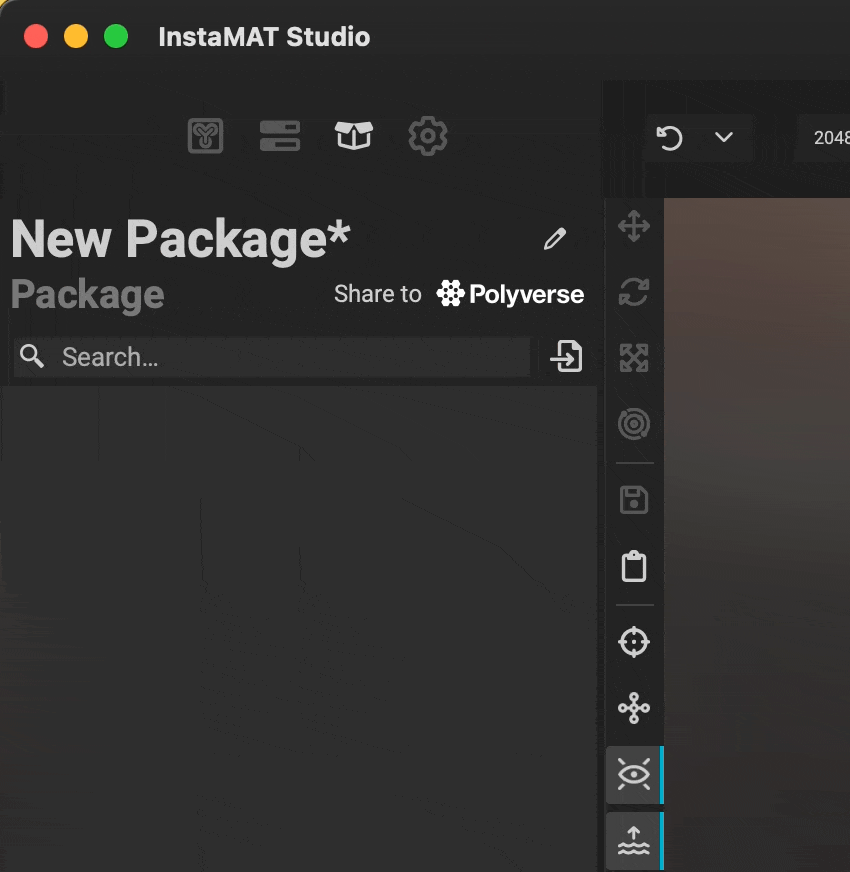Click the New Package* title
Screen dimensions: 850x872
click(x=181, y=239)
